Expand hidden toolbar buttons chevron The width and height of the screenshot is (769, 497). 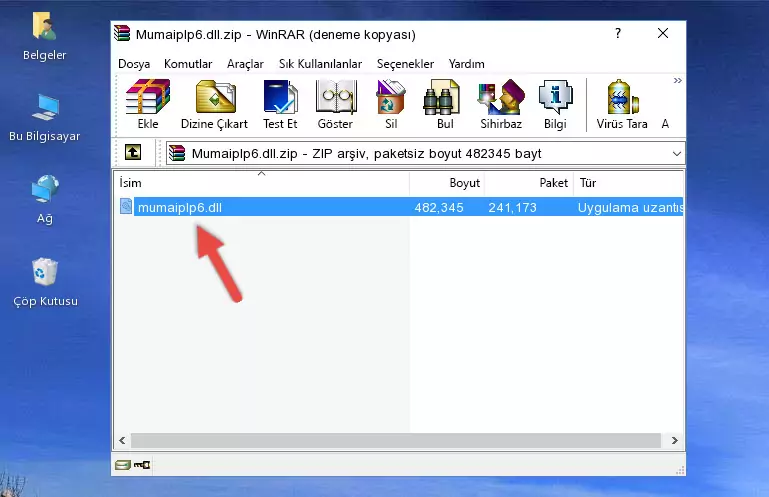click(x=677, y=80)
